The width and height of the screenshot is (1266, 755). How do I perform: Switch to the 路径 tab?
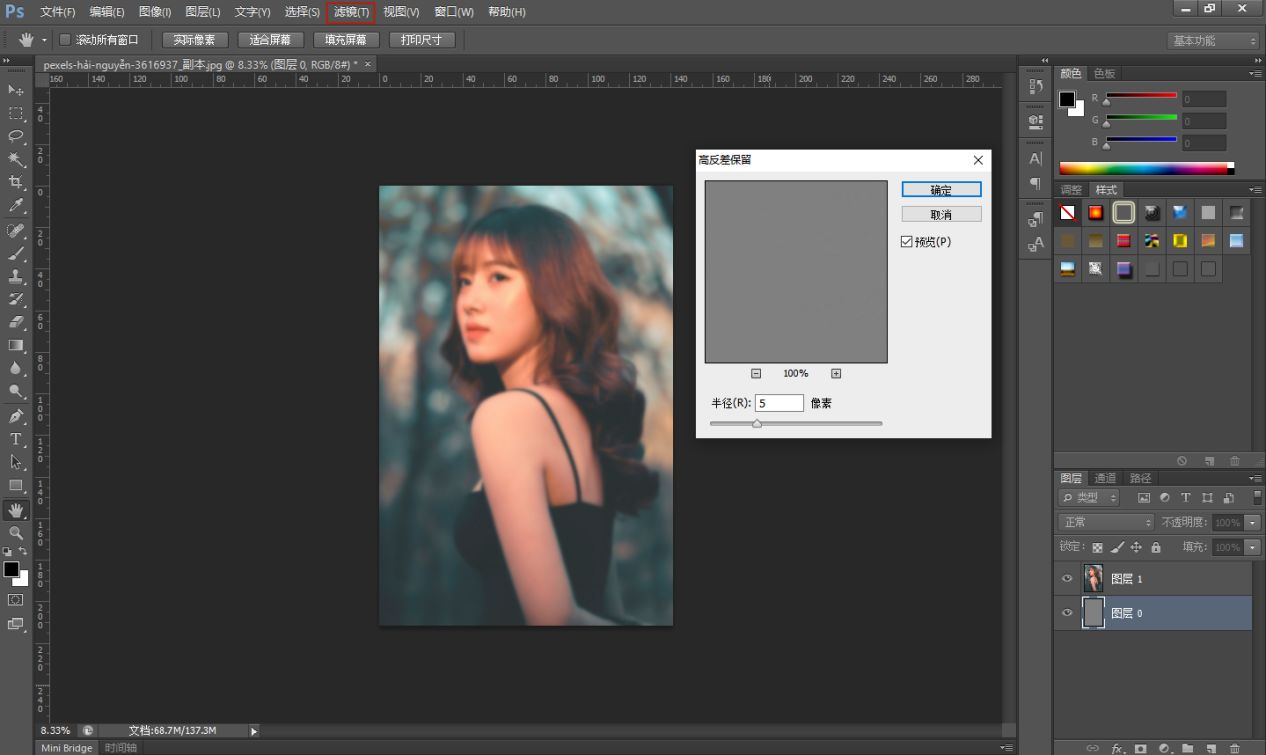point(1140,478)
